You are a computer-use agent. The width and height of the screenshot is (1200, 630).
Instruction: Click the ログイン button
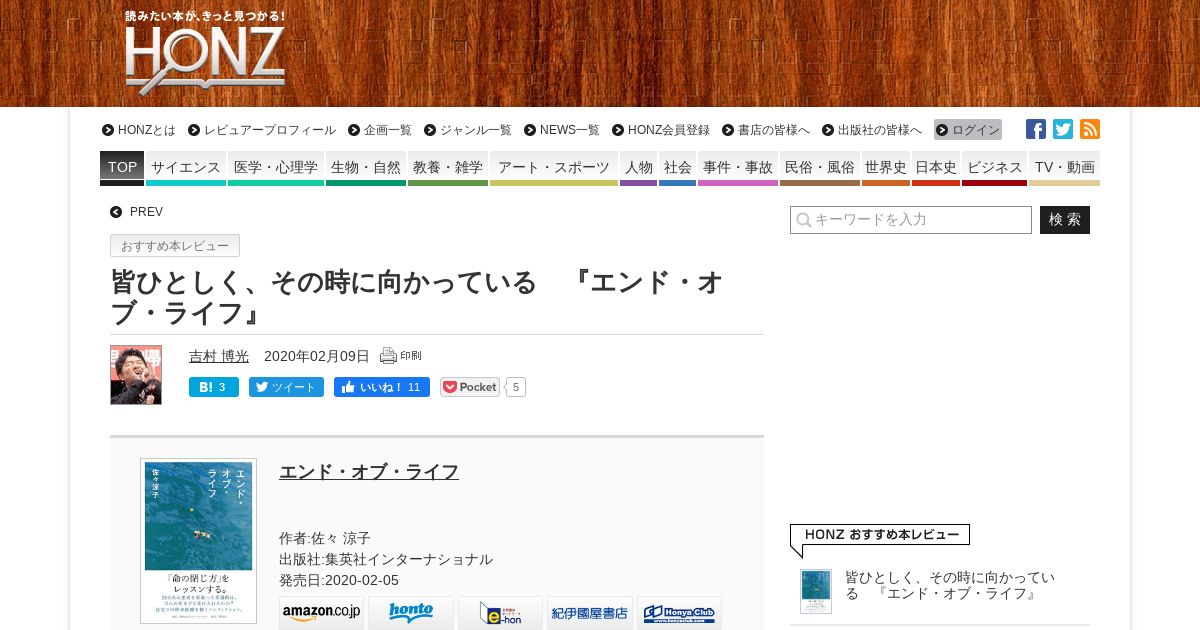[x=968, y=130]
